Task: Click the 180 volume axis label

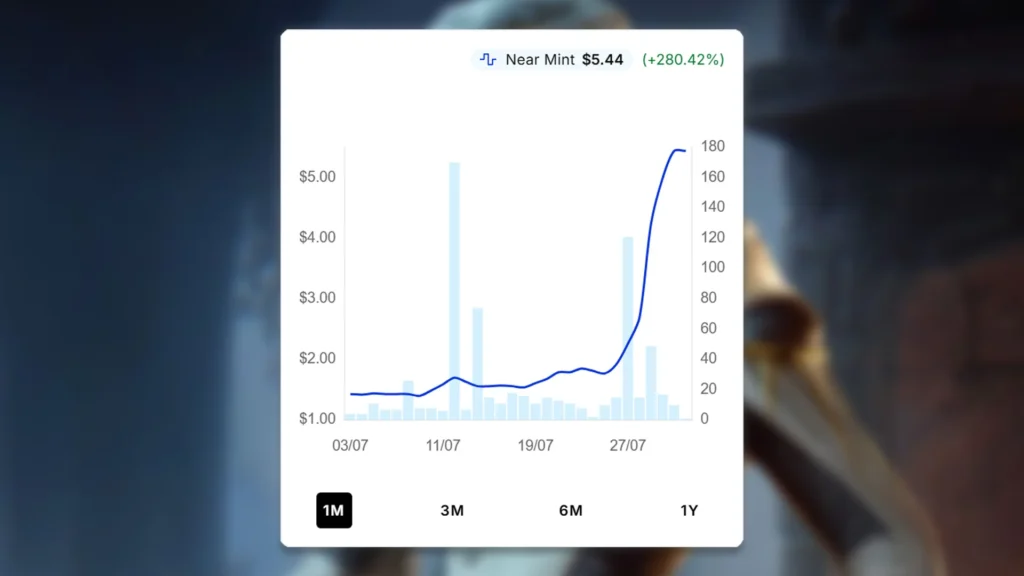Action: click(712, 147)
